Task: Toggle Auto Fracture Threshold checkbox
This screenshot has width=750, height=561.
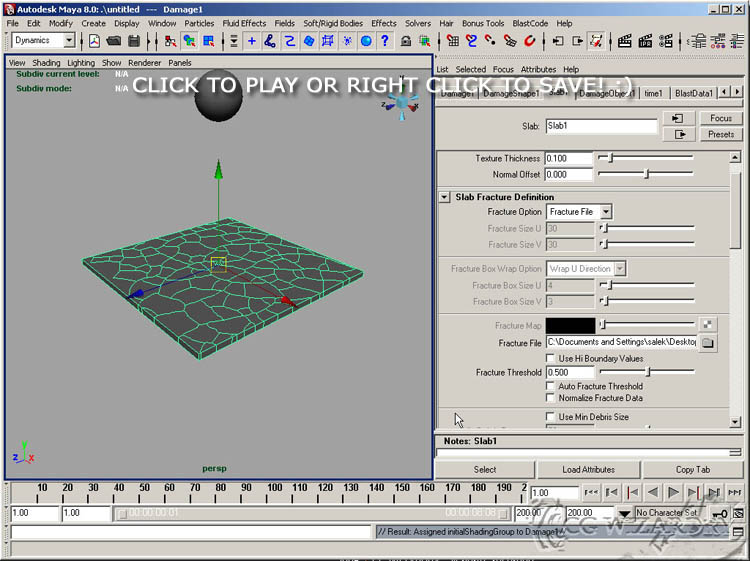Action: pos(551,386)
